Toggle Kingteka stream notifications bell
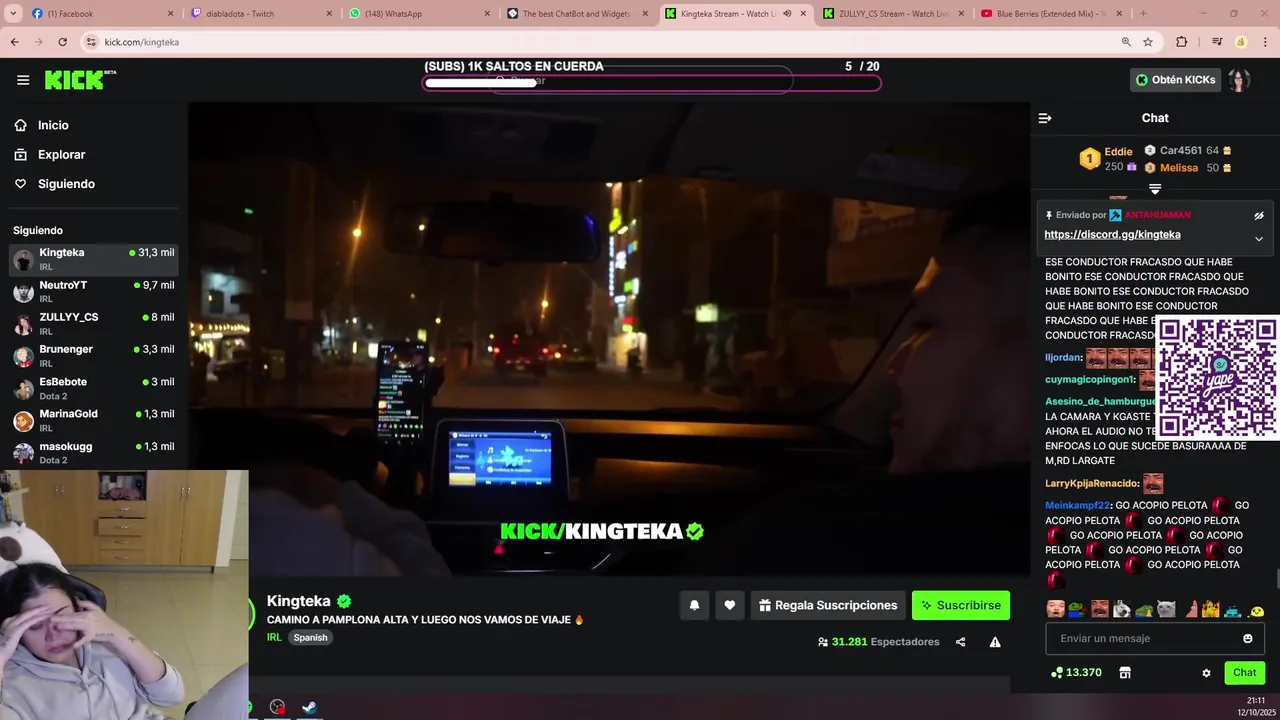This screenshot has width=1280, height=720. tap(694, 605)
